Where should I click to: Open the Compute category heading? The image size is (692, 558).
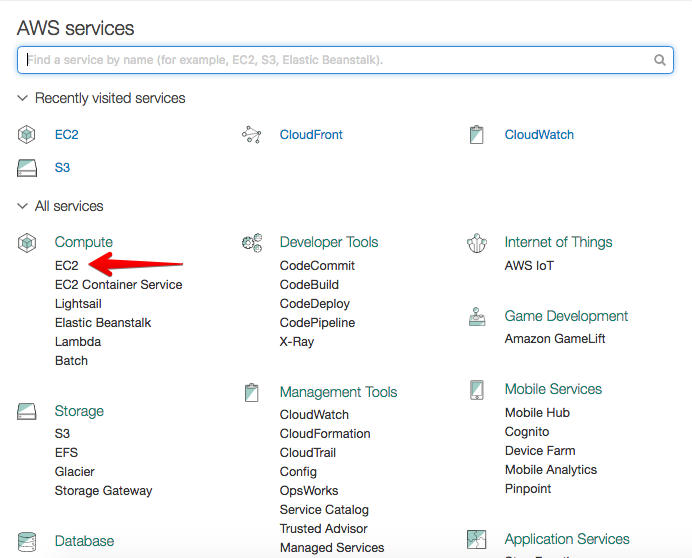pyautogui.click(x=83, y=242)
